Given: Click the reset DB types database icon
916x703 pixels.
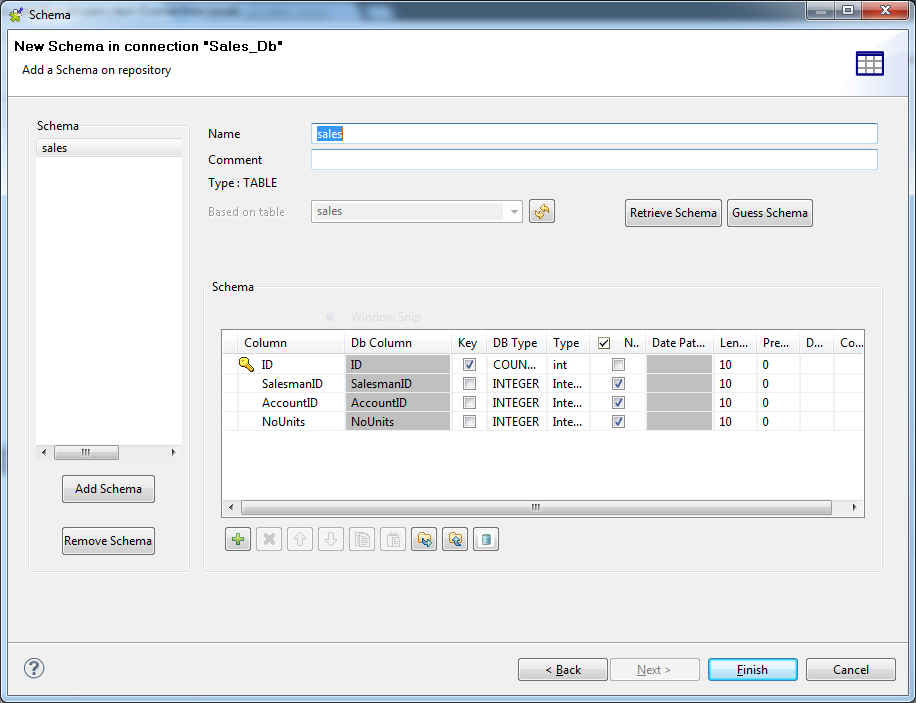Looking at the screenshot, I should (485, 539).
